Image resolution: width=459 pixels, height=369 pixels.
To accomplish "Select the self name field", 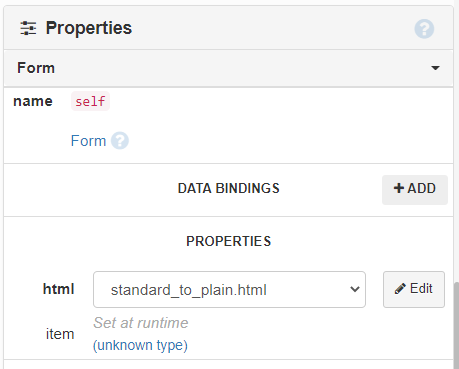I will 90,101.
